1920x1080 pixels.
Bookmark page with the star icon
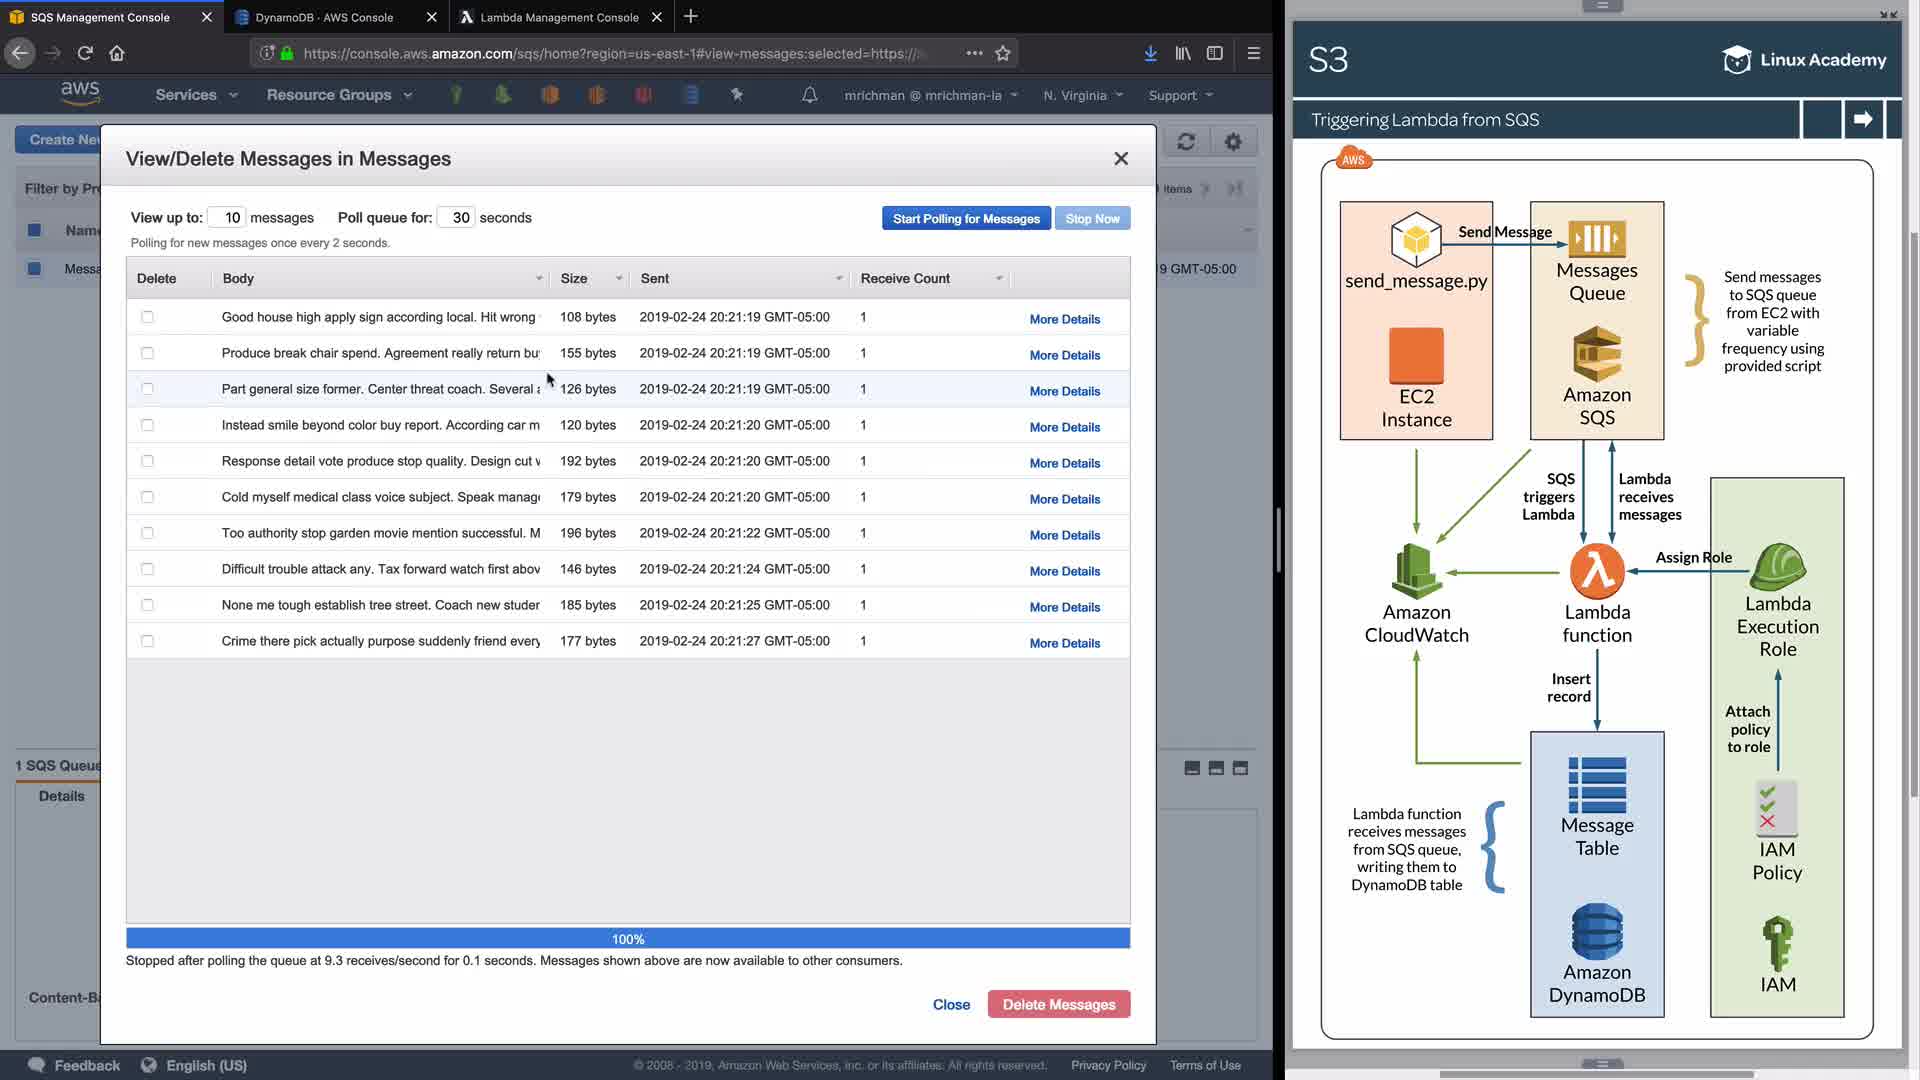click(1003, 53)
